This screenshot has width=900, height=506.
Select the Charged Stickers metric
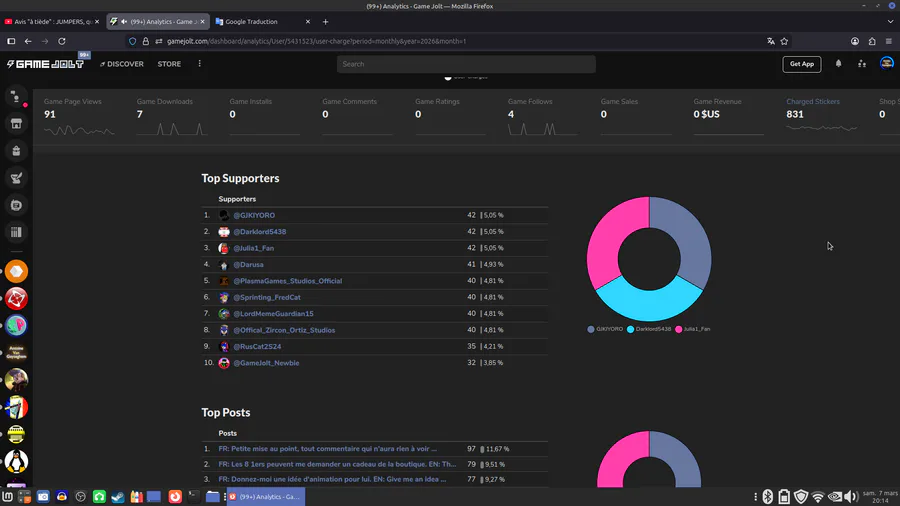(x=821, y=118)
